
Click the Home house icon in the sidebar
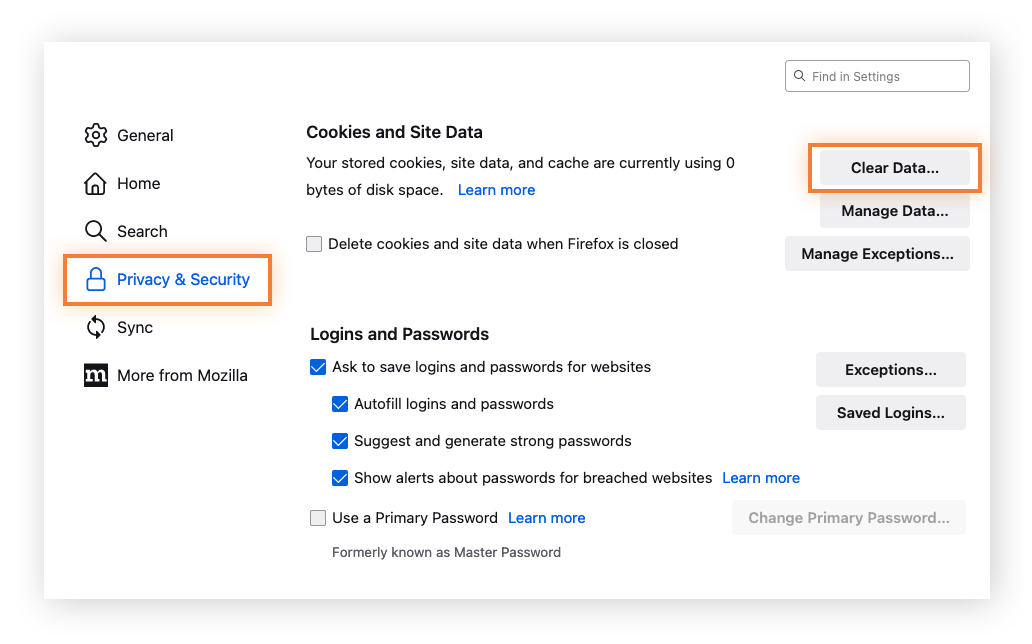(x=96, y=183)
